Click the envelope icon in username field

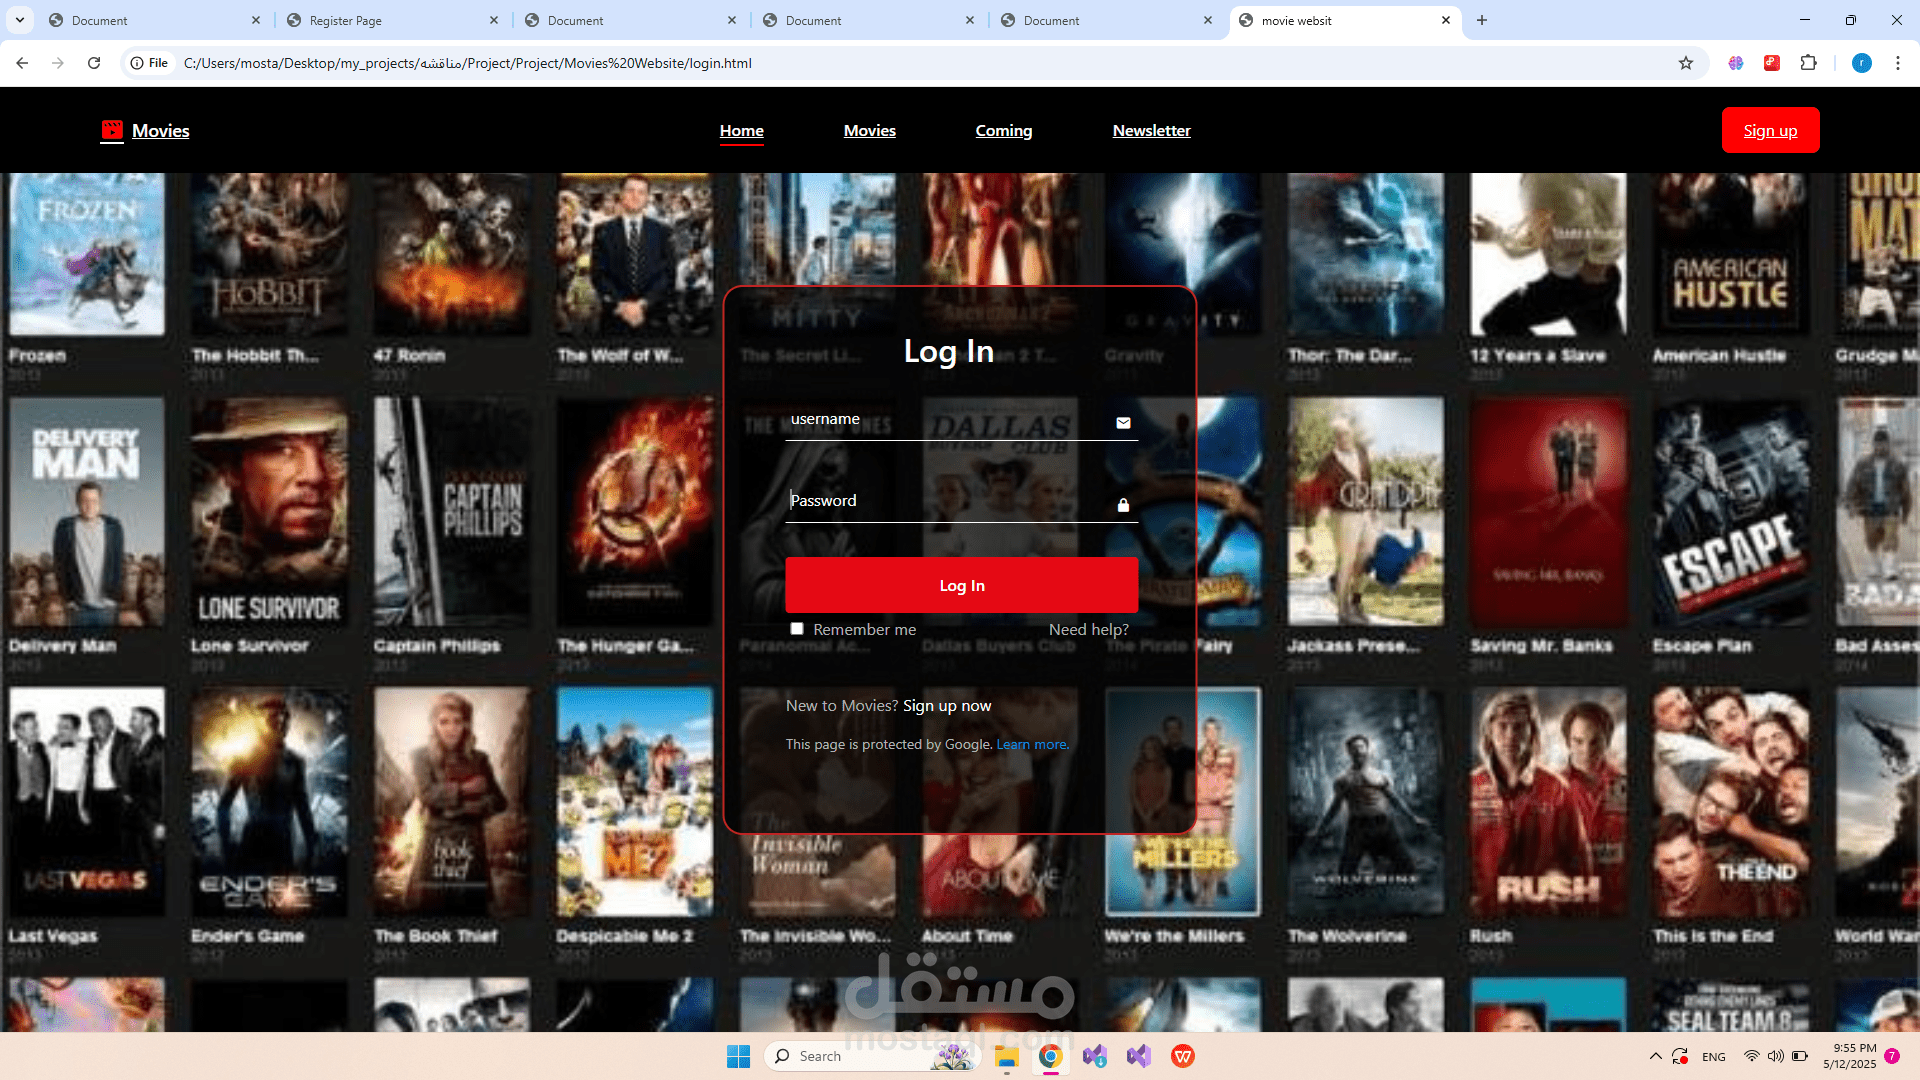[1123, 423]
